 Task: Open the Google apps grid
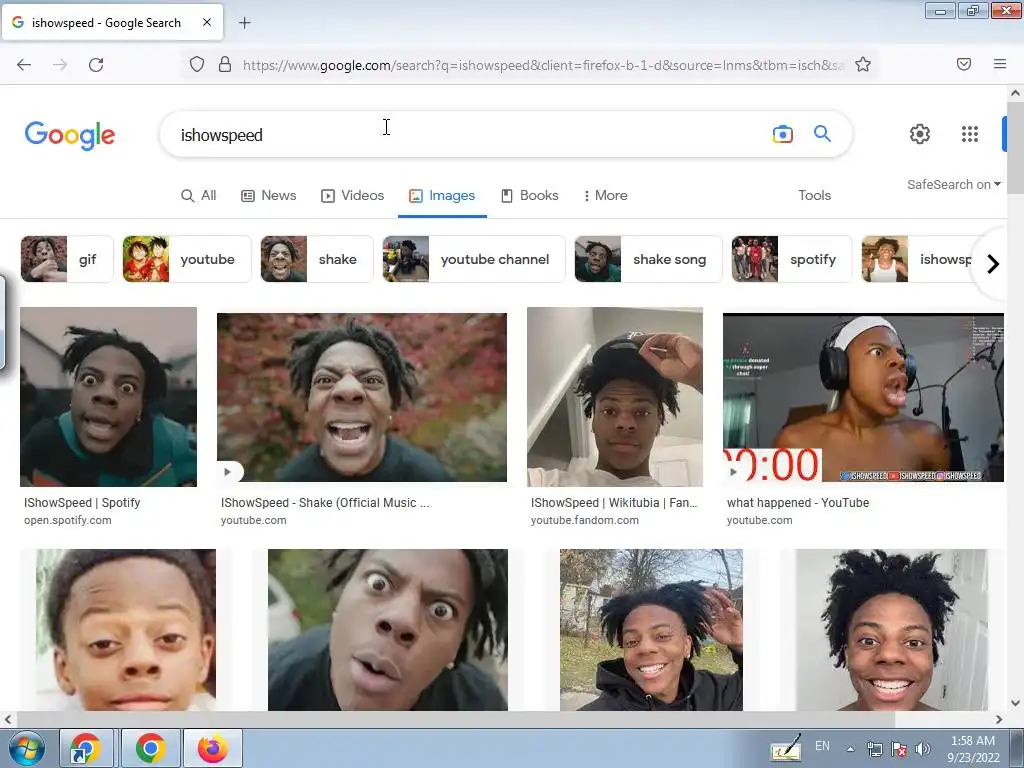tap(970, 134)
